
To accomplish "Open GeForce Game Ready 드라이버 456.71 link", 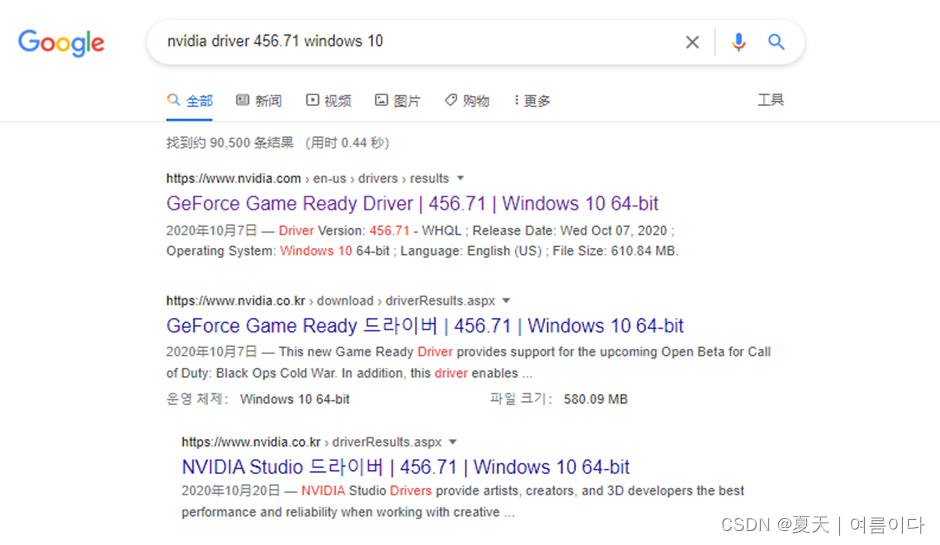I will [425, 326].
